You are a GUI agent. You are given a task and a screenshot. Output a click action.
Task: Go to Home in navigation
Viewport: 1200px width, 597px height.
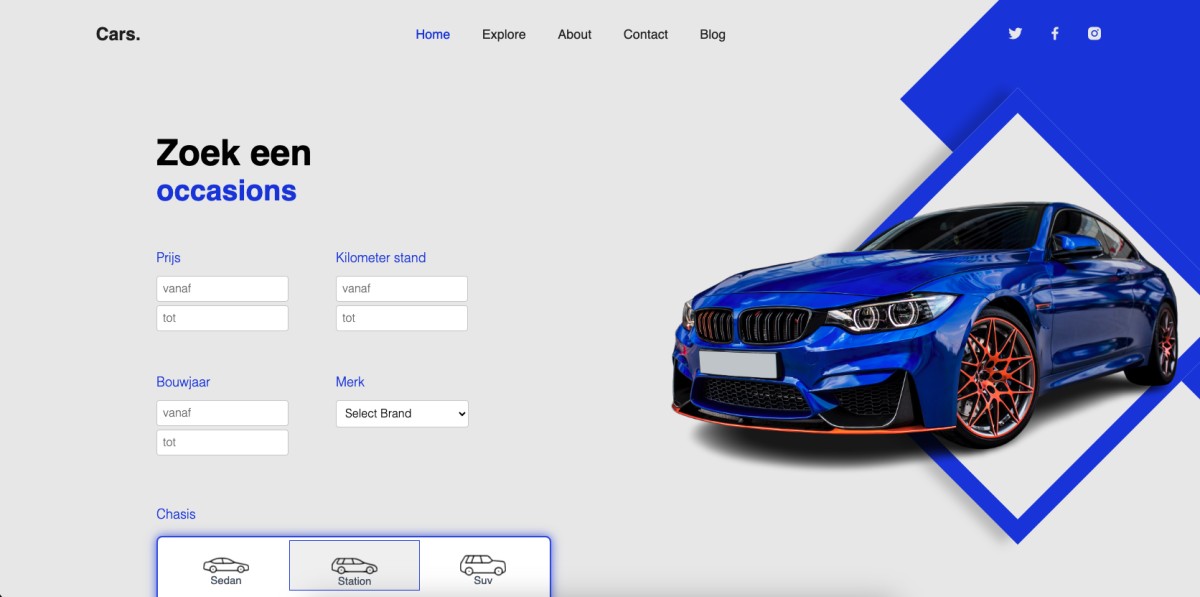point(433,34)
